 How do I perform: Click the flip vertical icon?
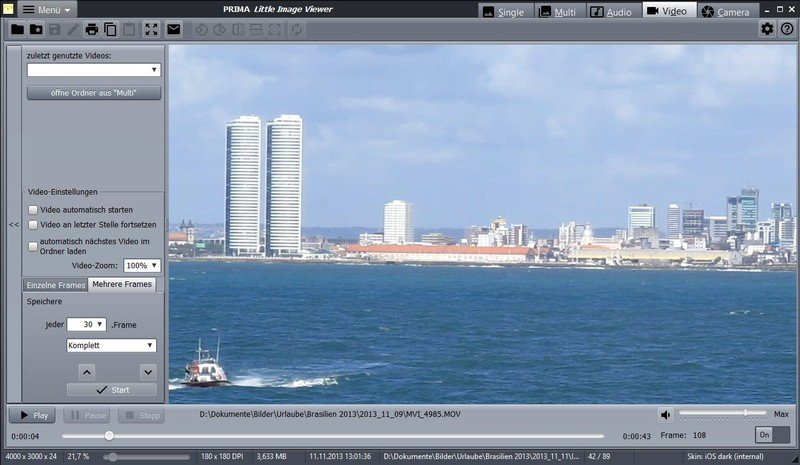tap(256, 30)
